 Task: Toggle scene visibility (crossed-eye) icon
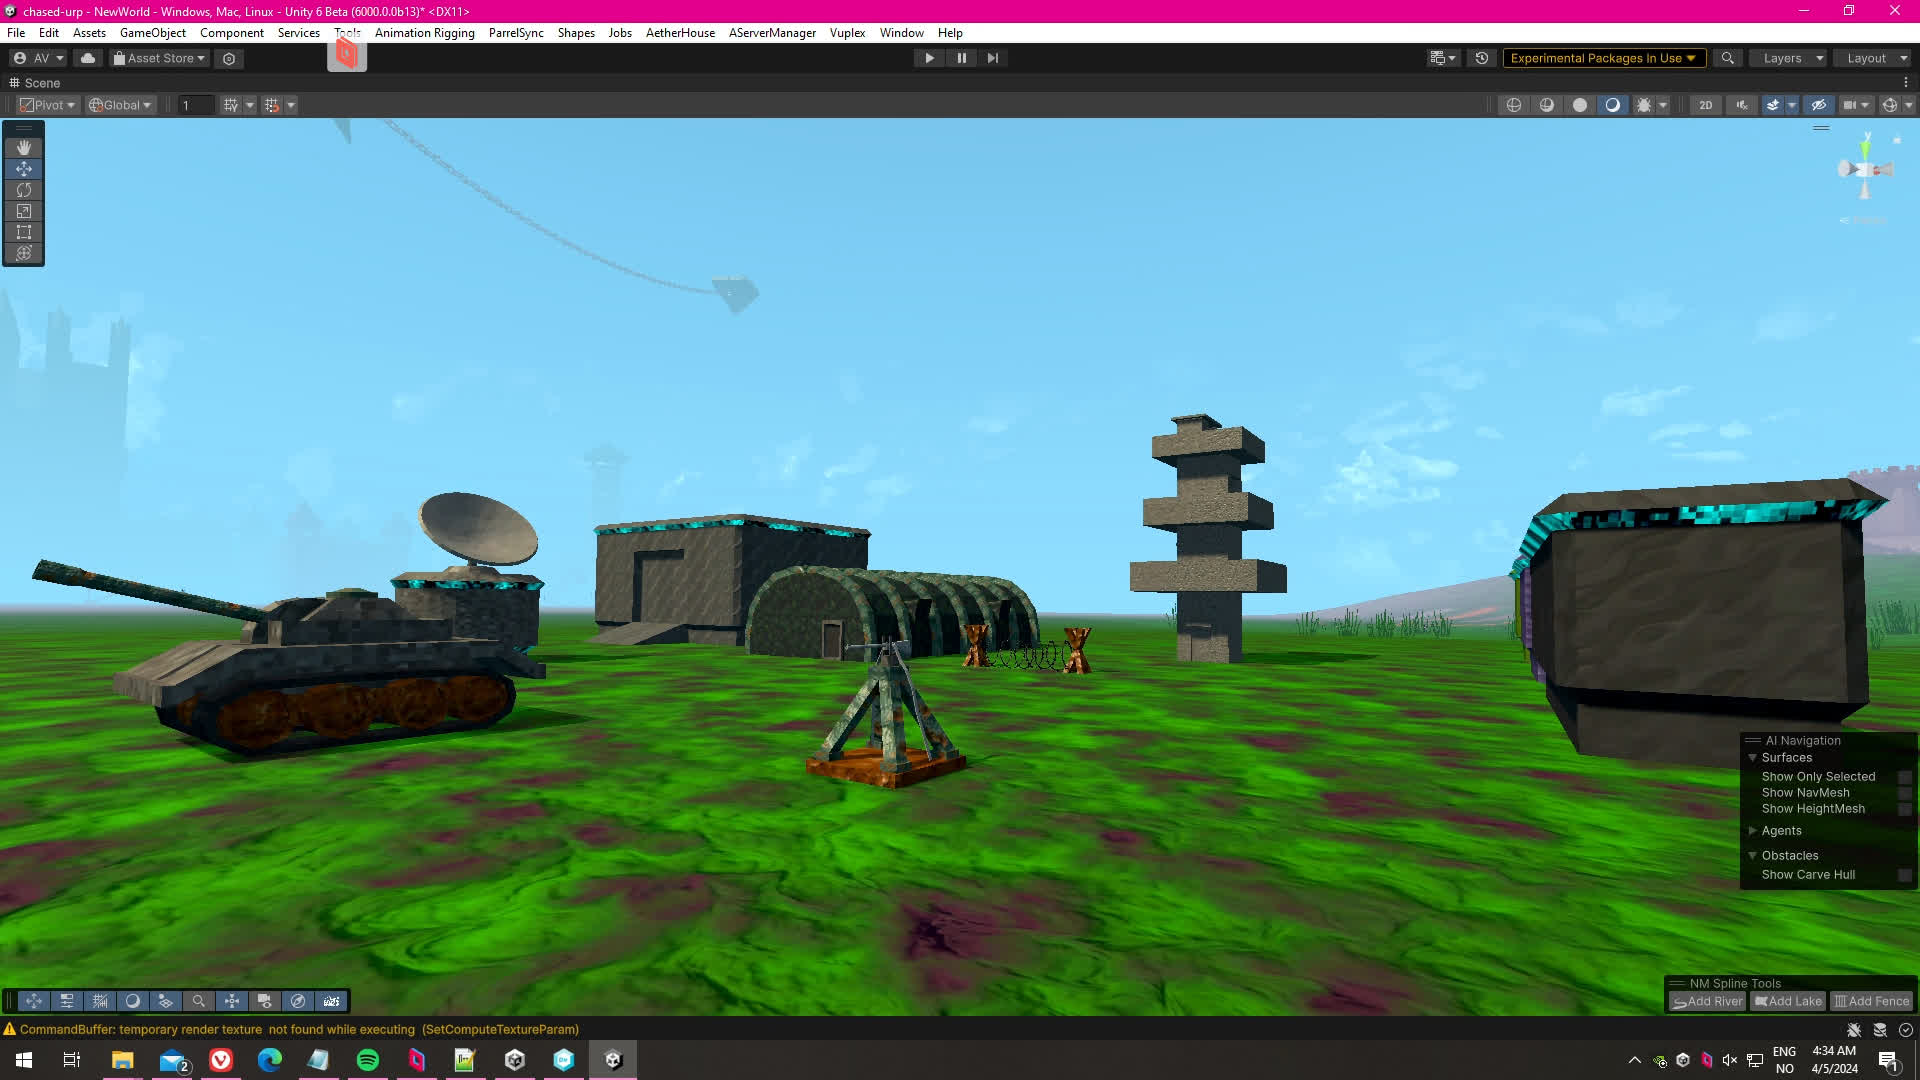pos(1819,105)
